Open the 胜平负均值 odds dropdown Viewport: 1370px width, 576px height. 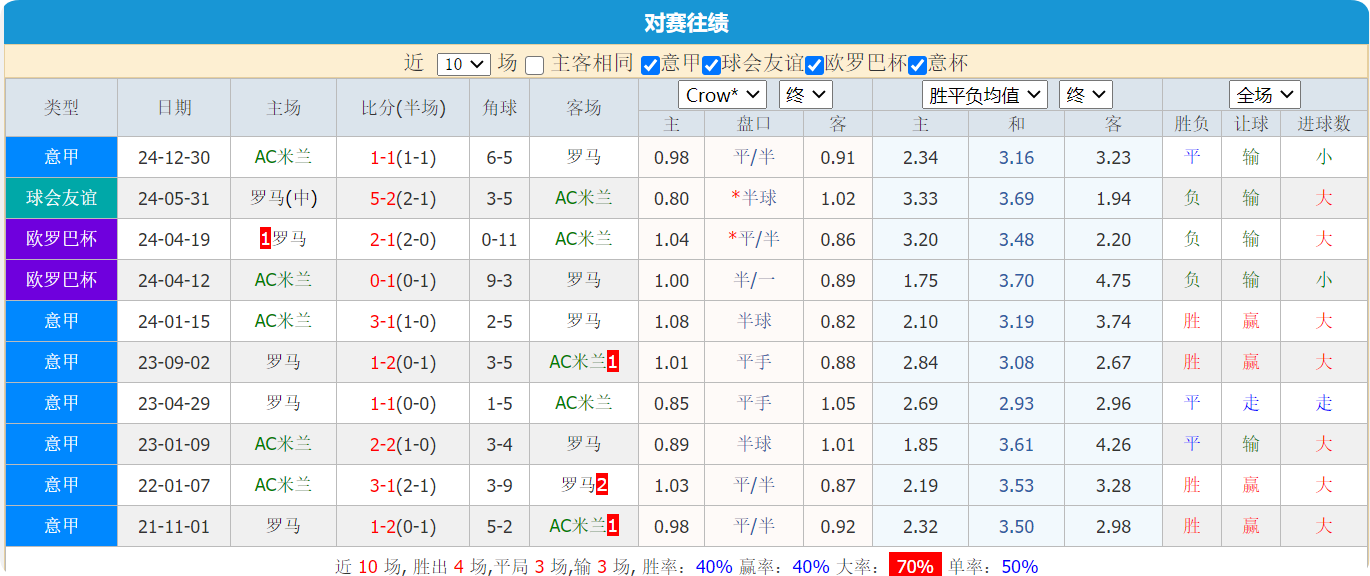click(983, 95)
